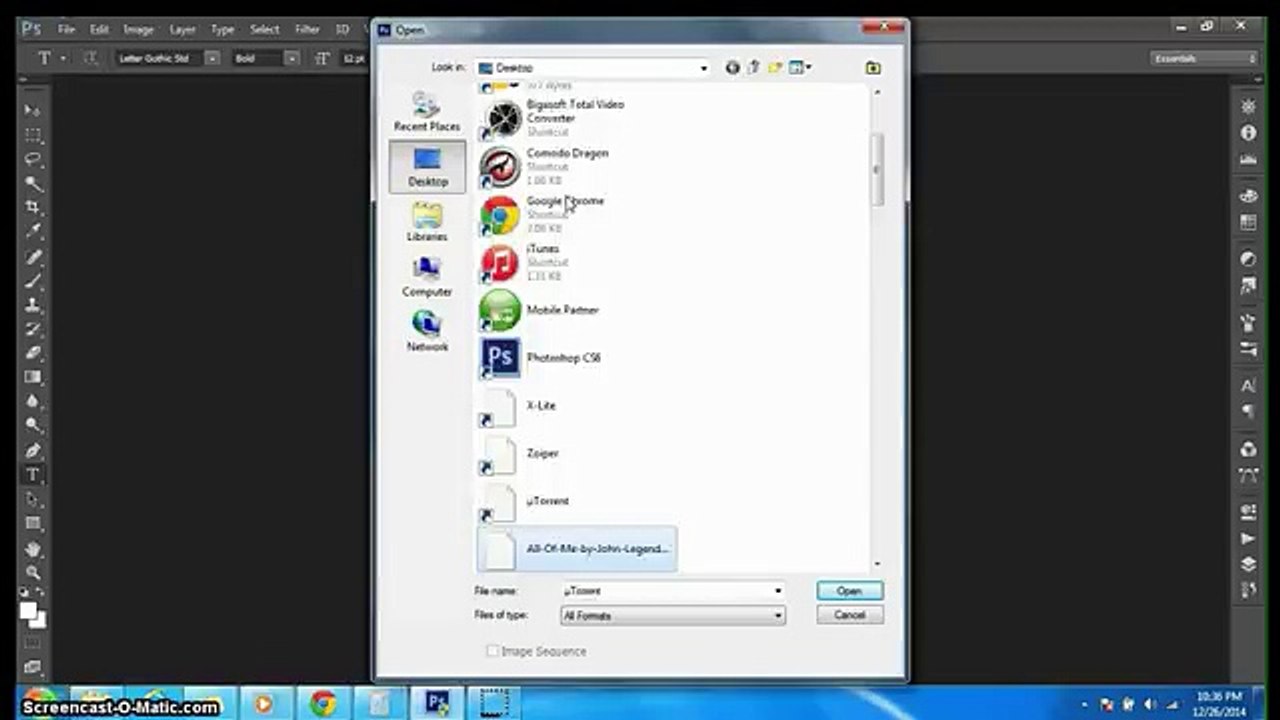Select the Blur tool

(33, 401)
